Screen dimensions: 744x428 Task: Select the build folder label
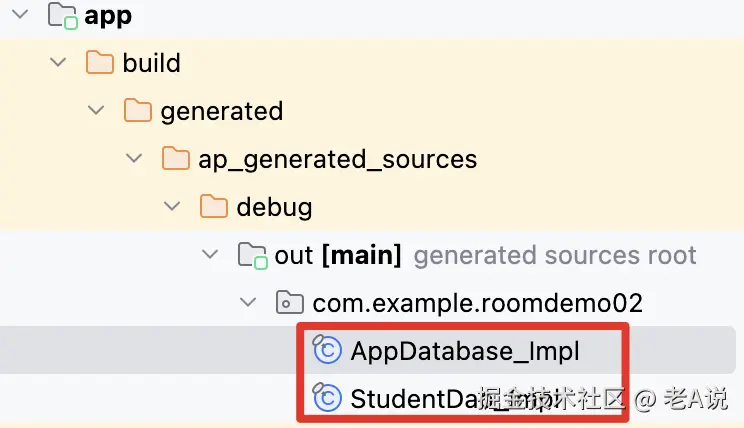151,63
